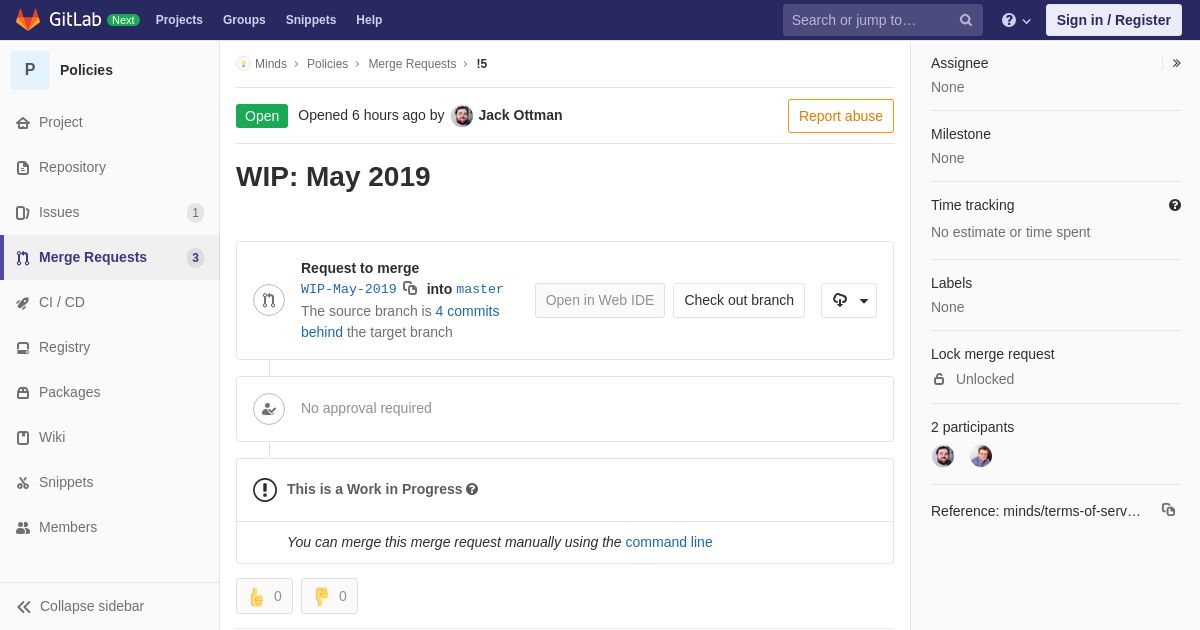Click the approval user-check icon
Image resolution: width=1200 pixels, height=630 pixels.
269,409
